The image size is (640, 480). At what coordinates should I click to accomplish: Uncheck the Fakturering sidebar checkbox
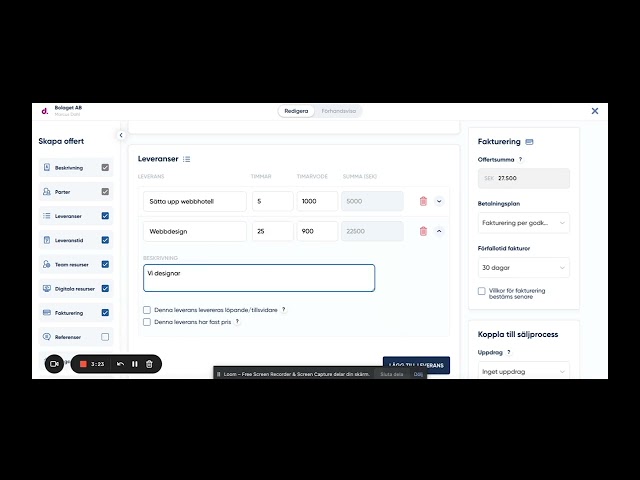point(105,313)
